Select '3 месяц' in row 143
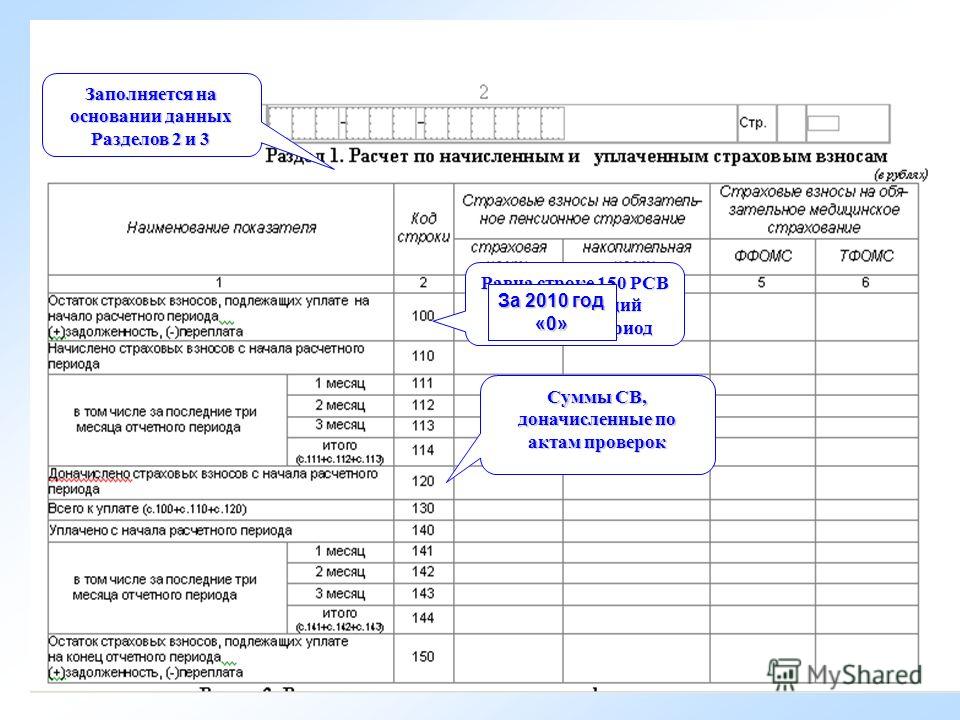Image resolution: width=960 pixels, height=720 pixels. coord(340,594)
